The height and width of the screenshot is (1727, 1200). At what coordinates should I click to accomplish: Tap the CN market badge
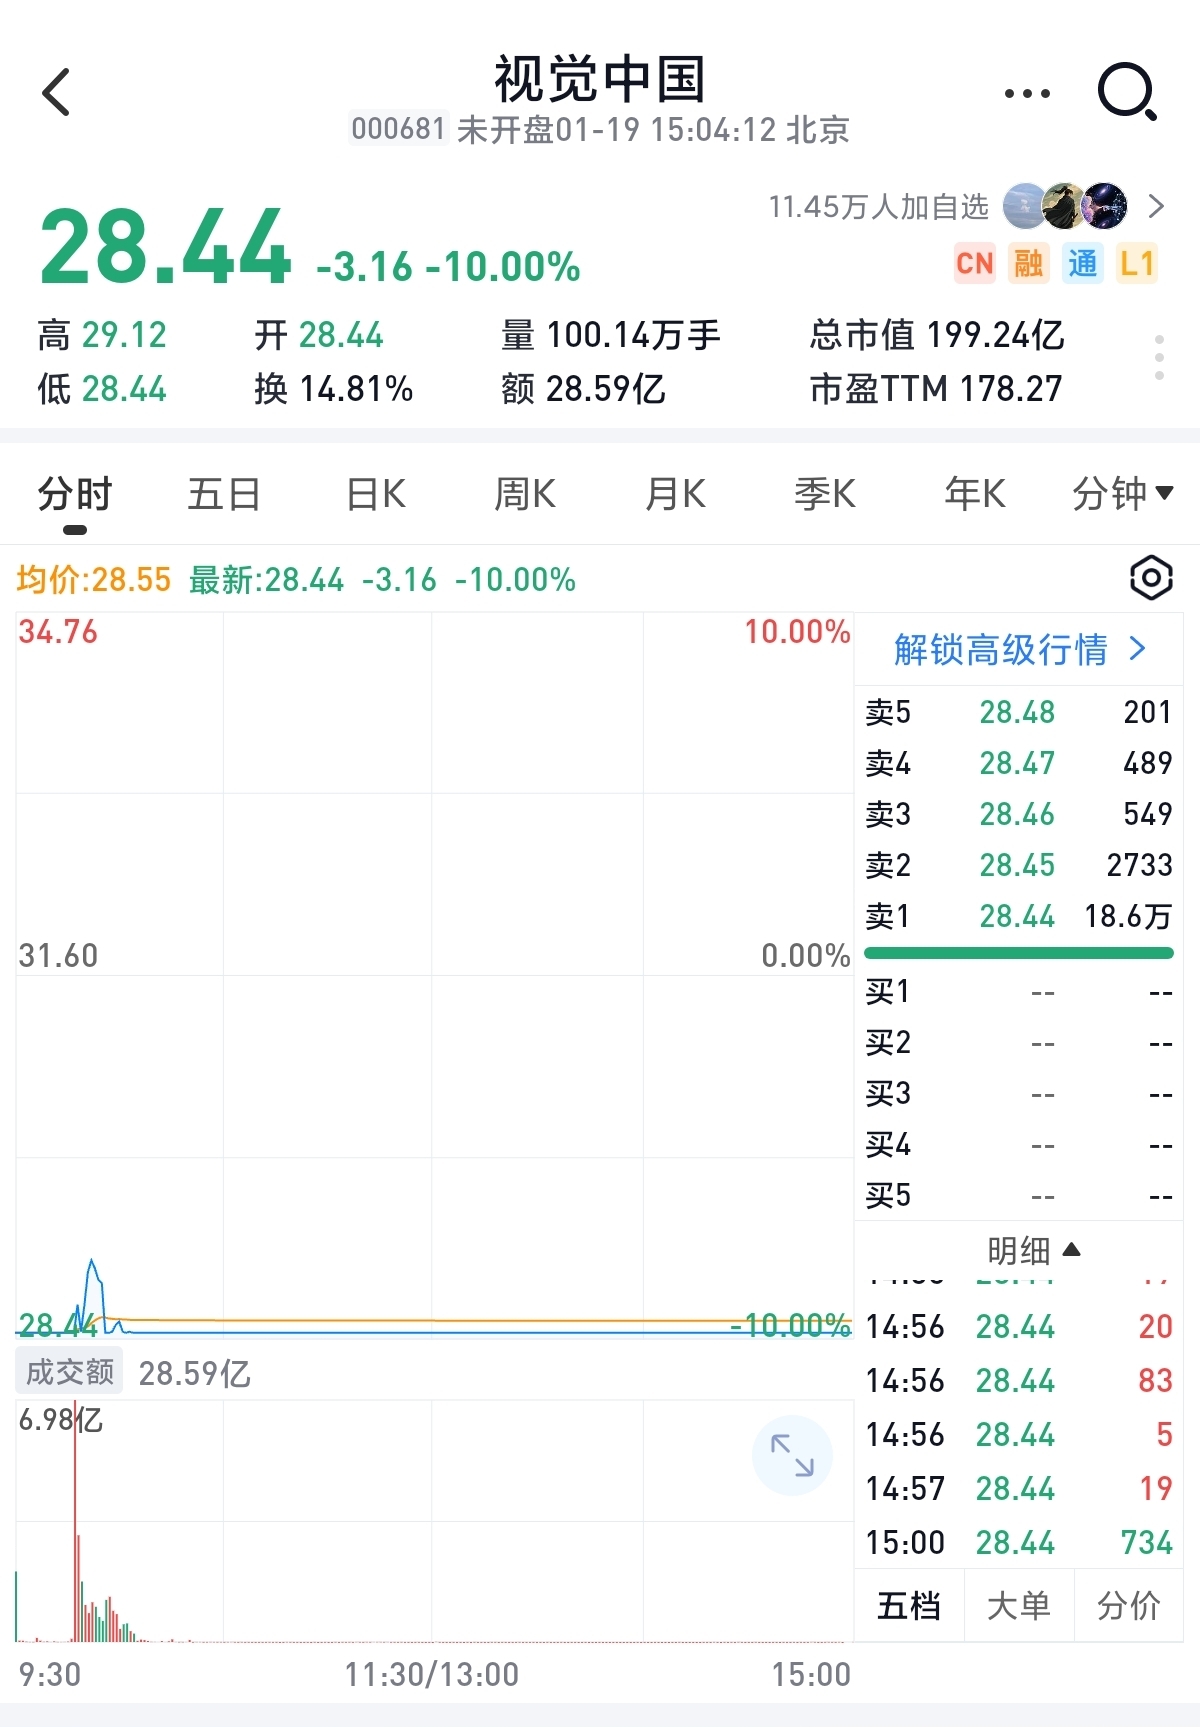coord(974,263)
